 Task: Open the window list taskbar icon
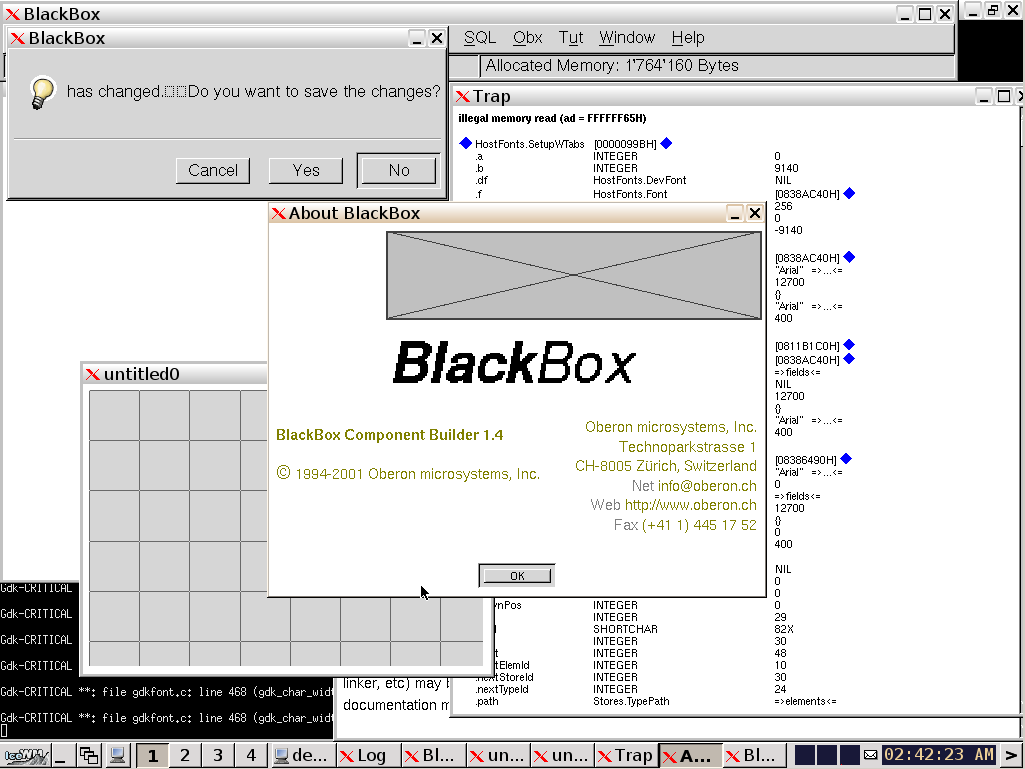point(89,755)
